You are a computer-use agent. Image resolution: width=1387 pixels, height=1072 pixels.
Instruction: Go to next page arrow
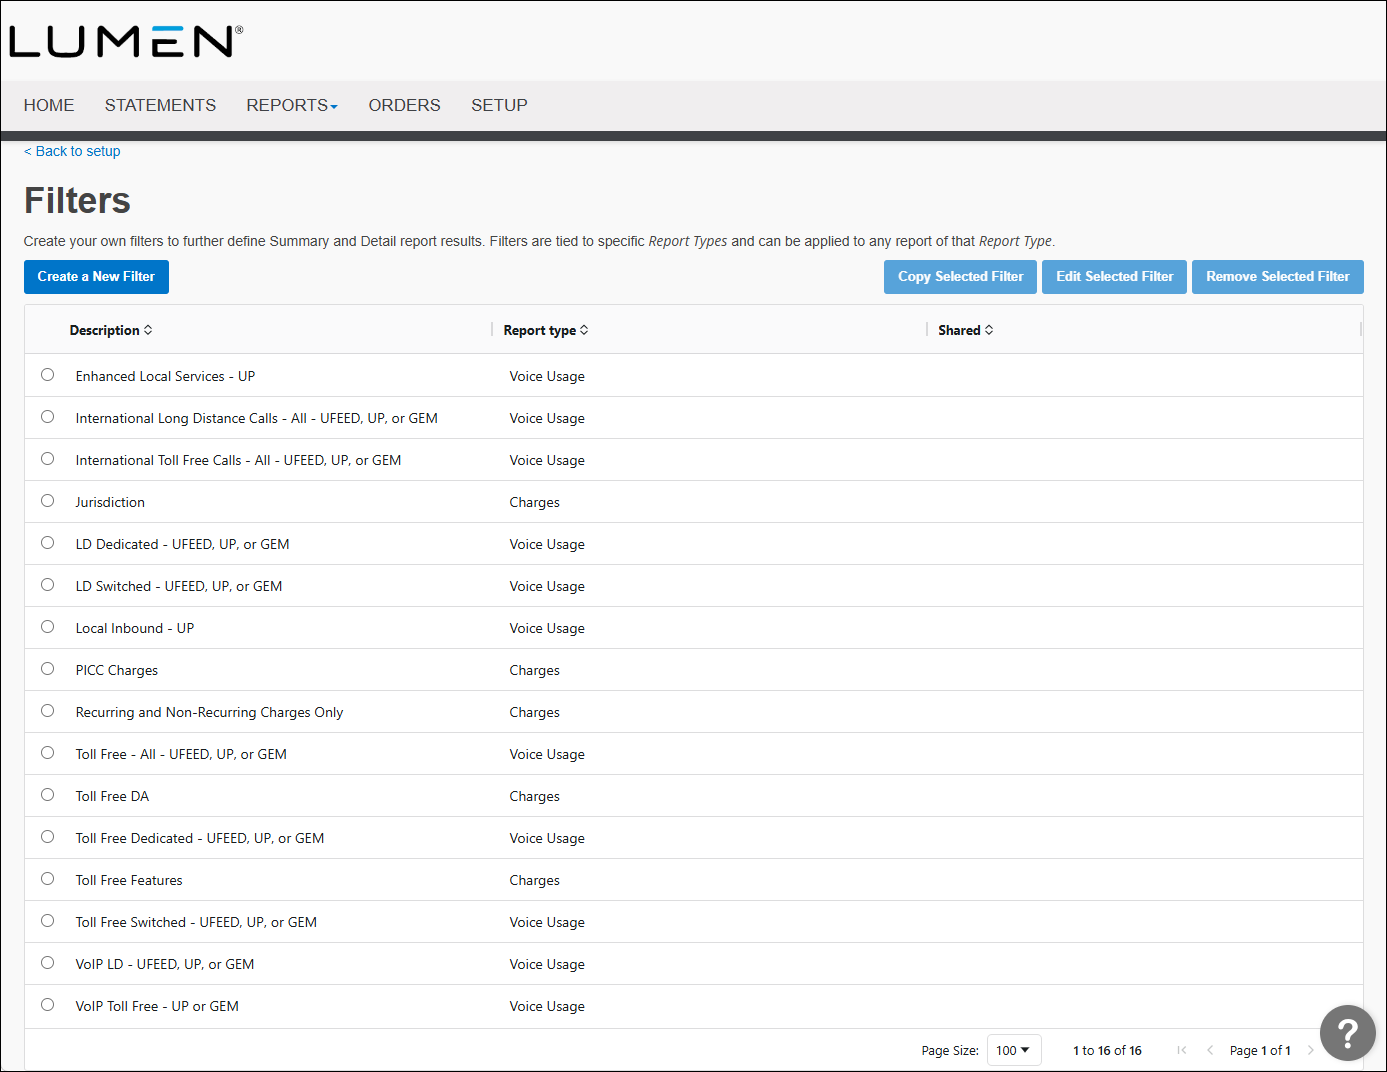pos(1310,1050)
